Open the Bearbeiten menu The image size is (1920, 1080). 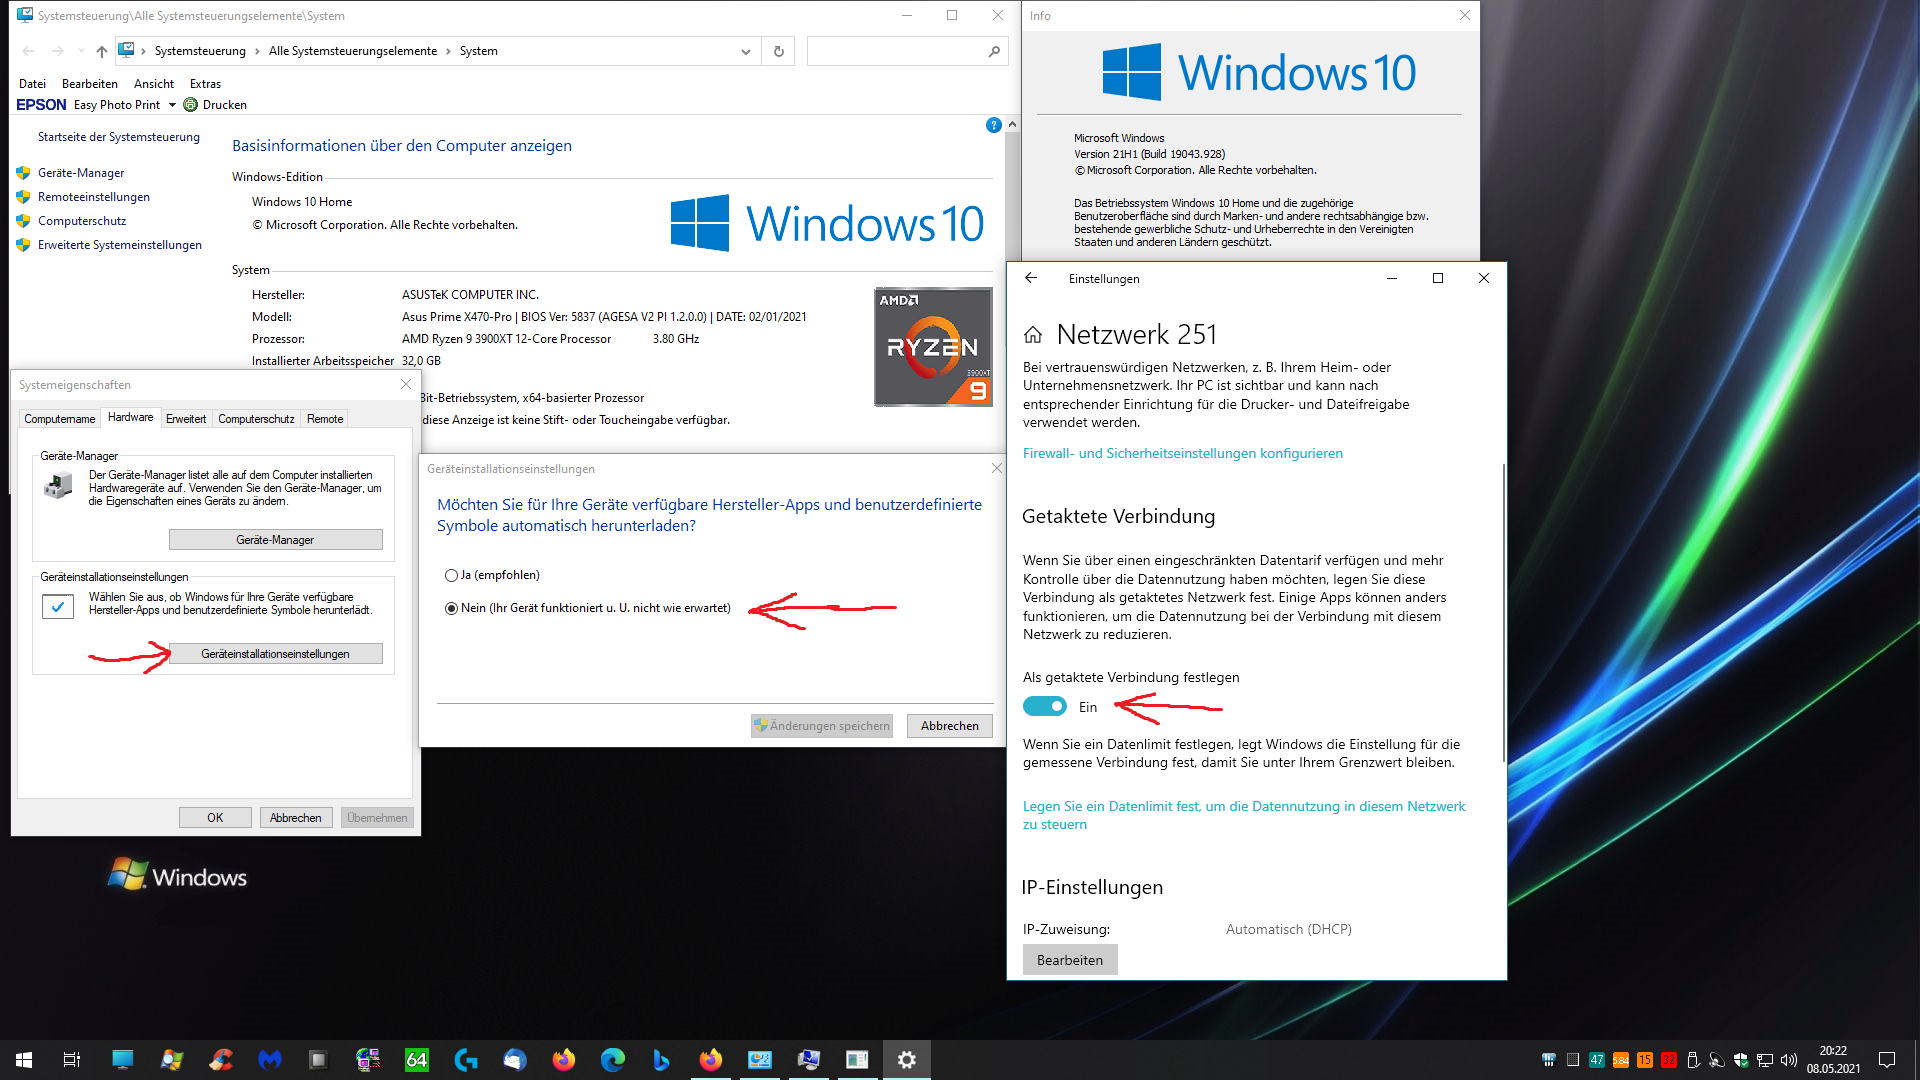click(x=90, y=84)
